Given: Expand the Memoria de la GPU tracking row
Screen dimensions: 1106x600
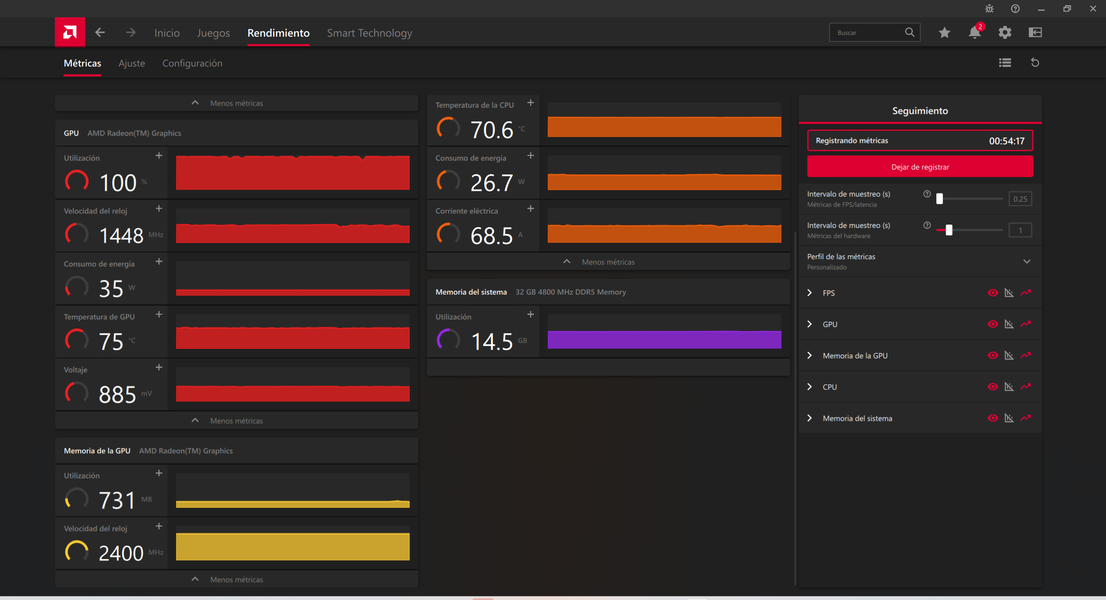Looking at the screenshot, I should [810, 356].
